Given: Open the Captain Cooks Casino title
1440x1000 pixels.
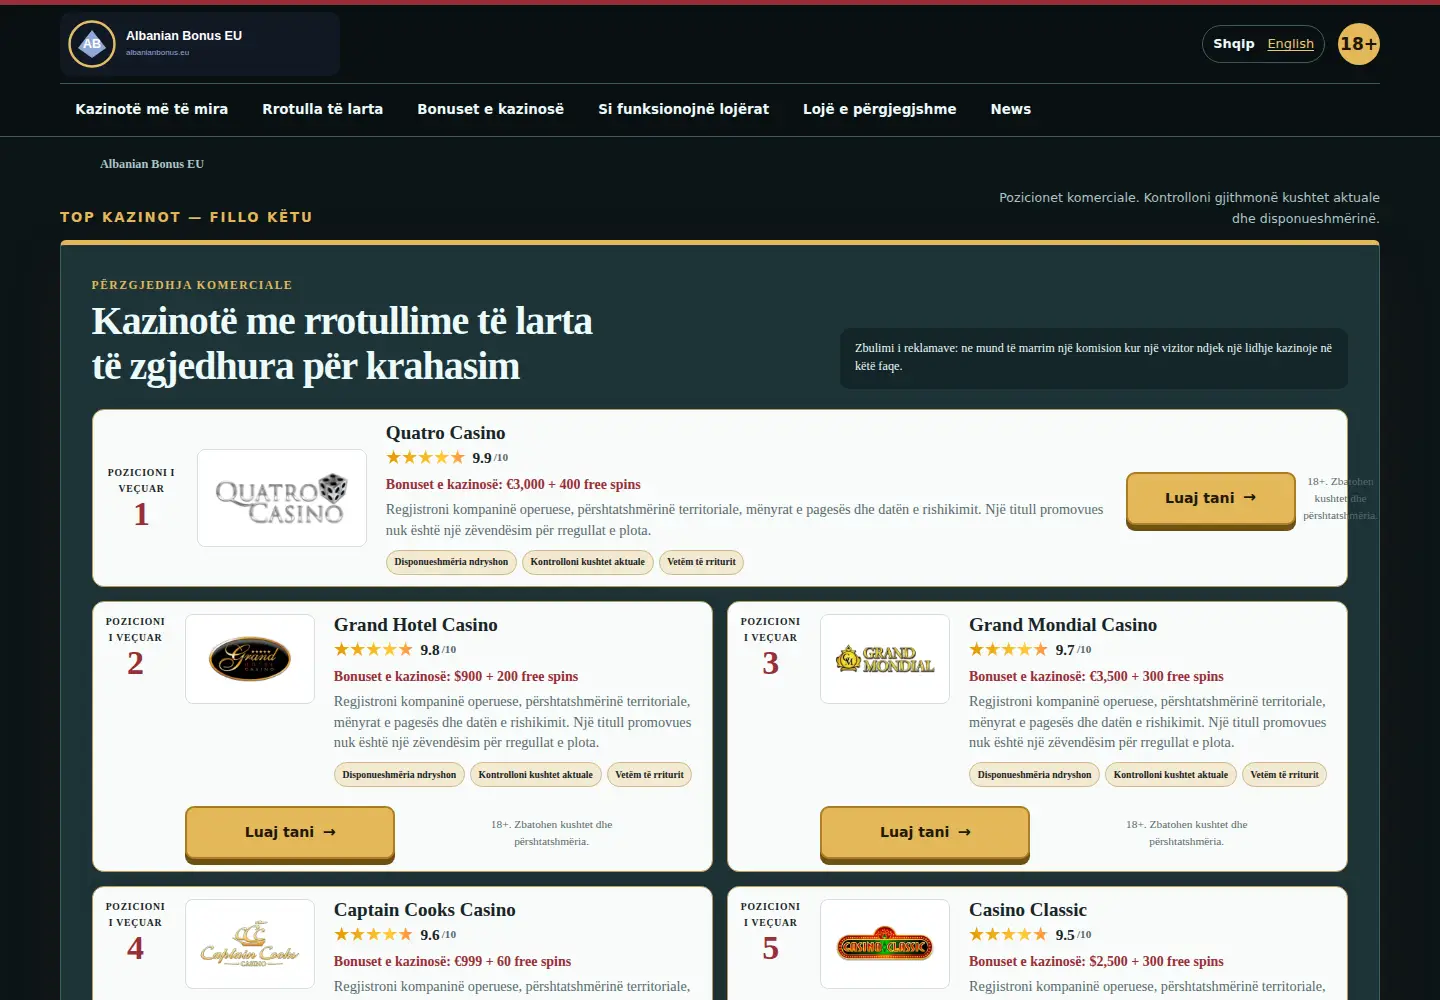Looking at the screenshot, I should [425, 910].
